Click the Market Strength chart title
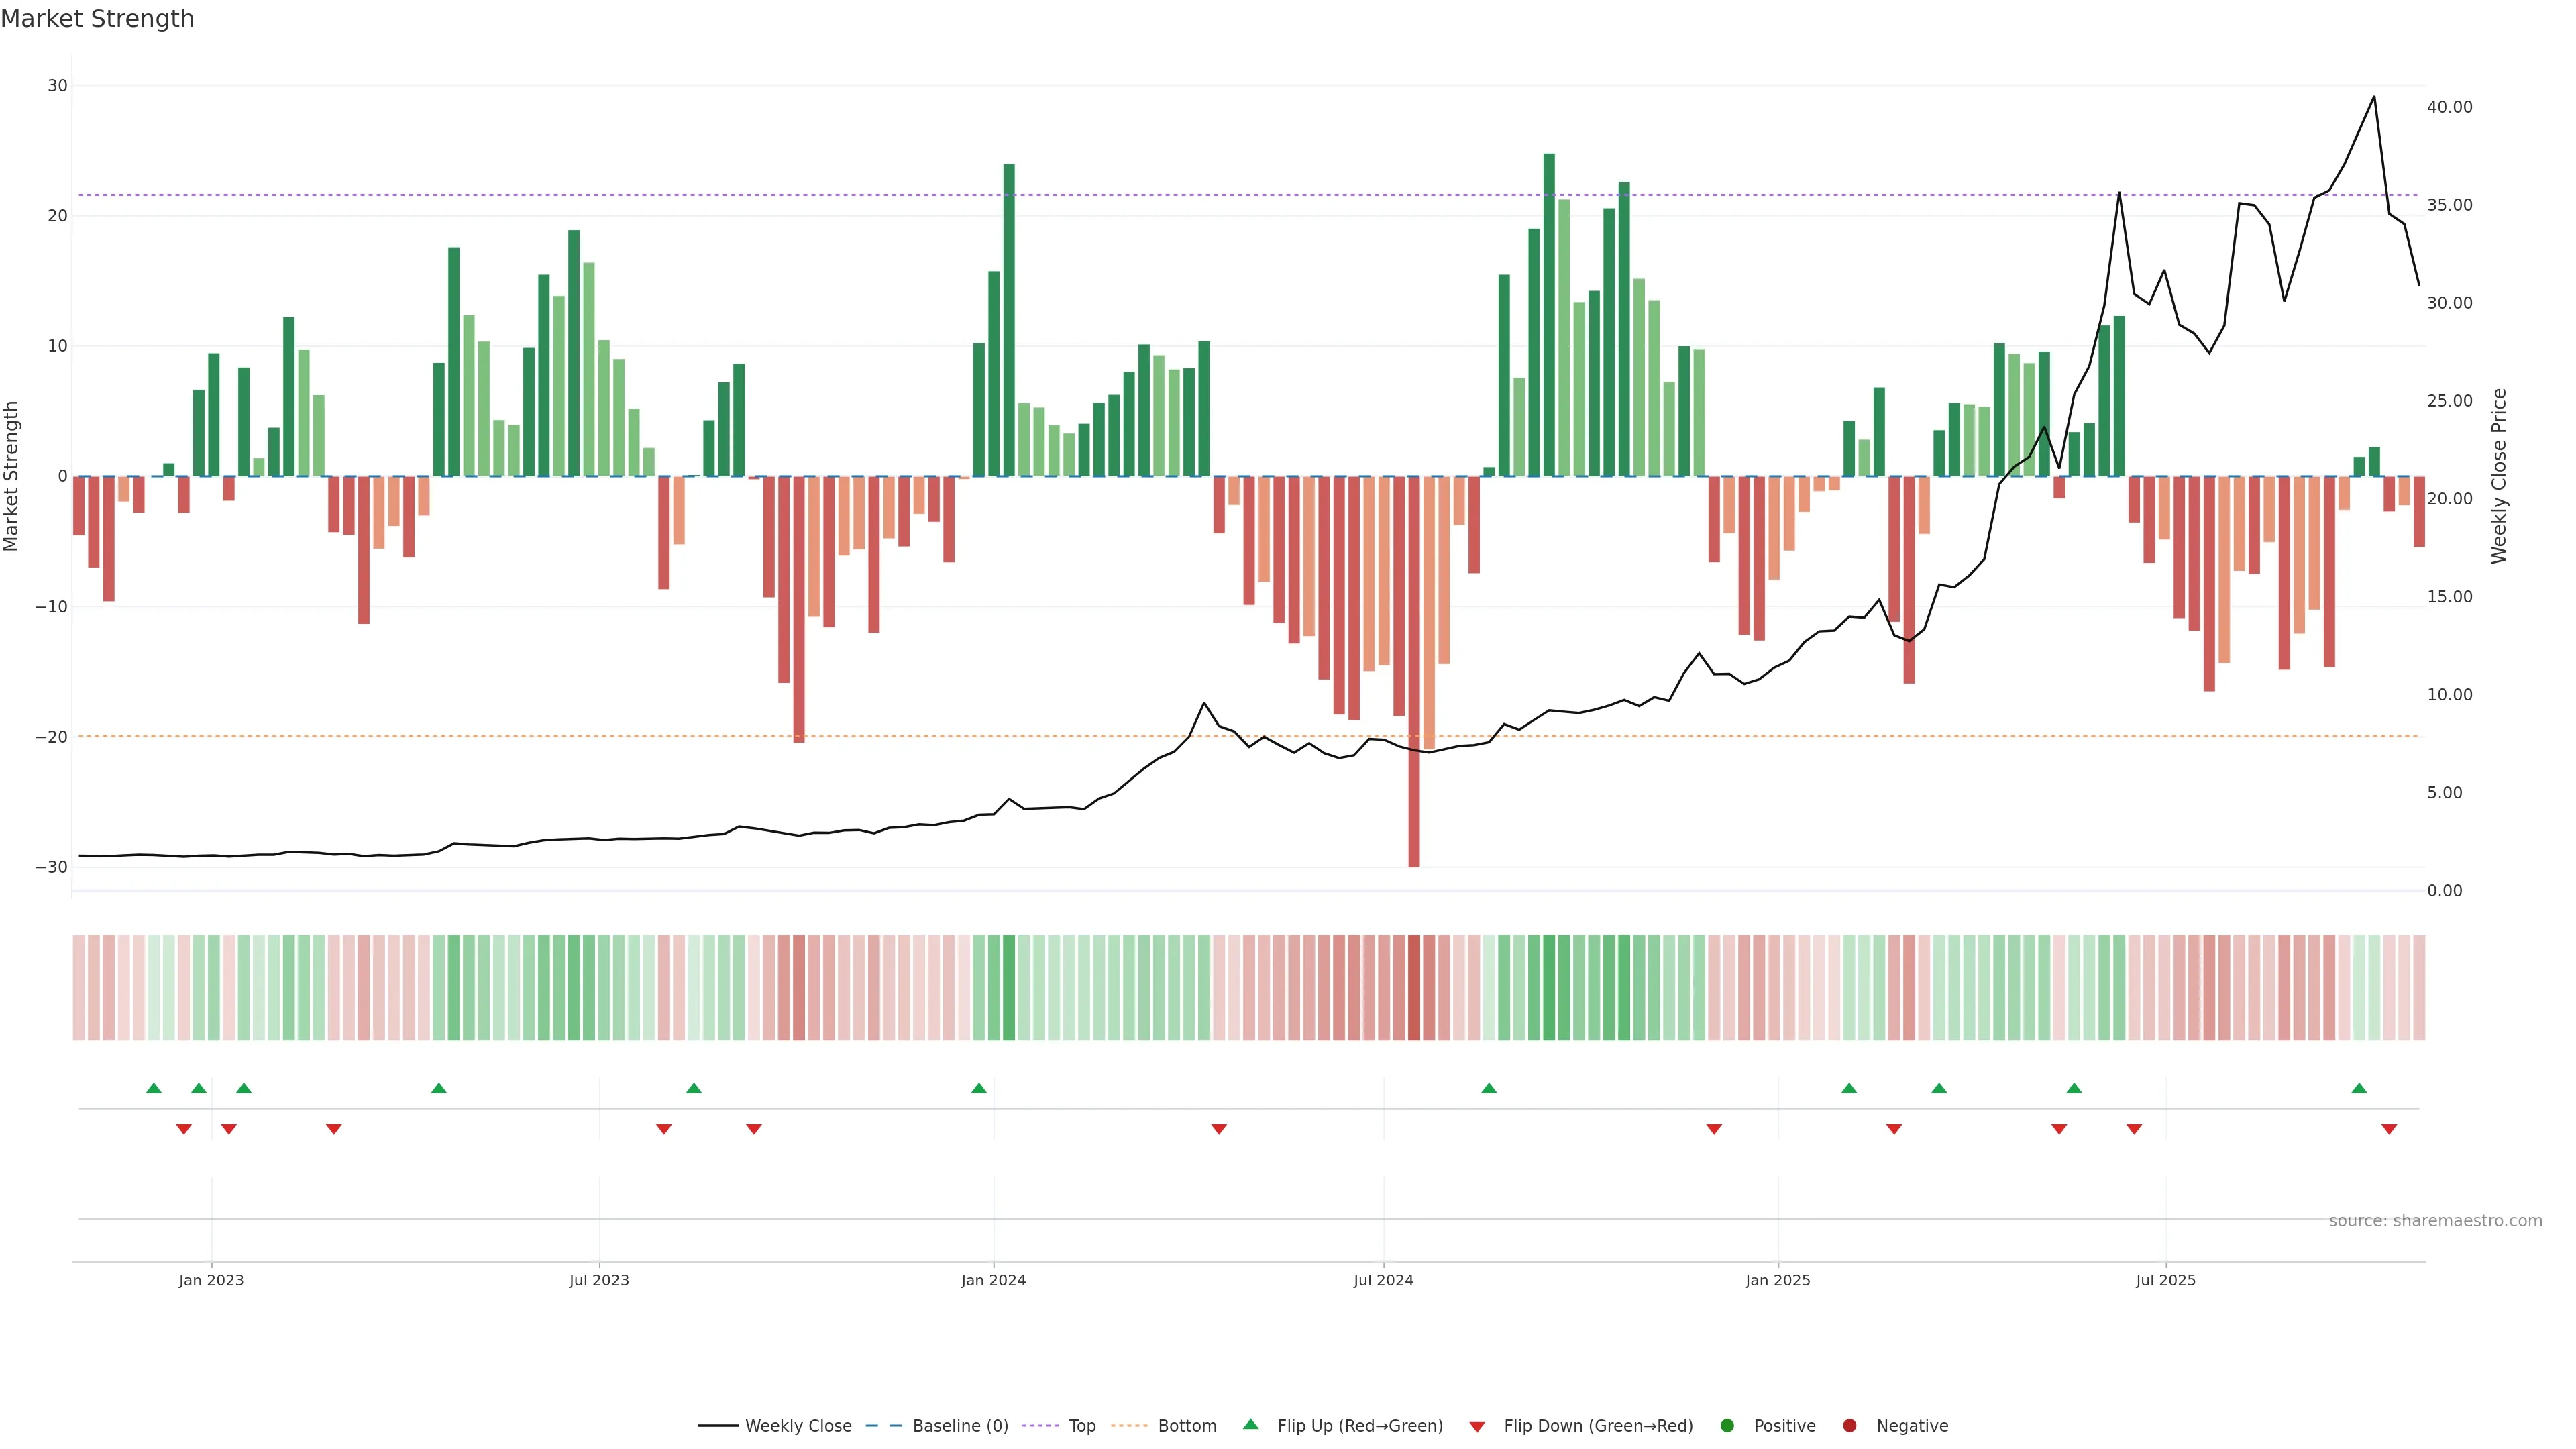 coord(98,19)
